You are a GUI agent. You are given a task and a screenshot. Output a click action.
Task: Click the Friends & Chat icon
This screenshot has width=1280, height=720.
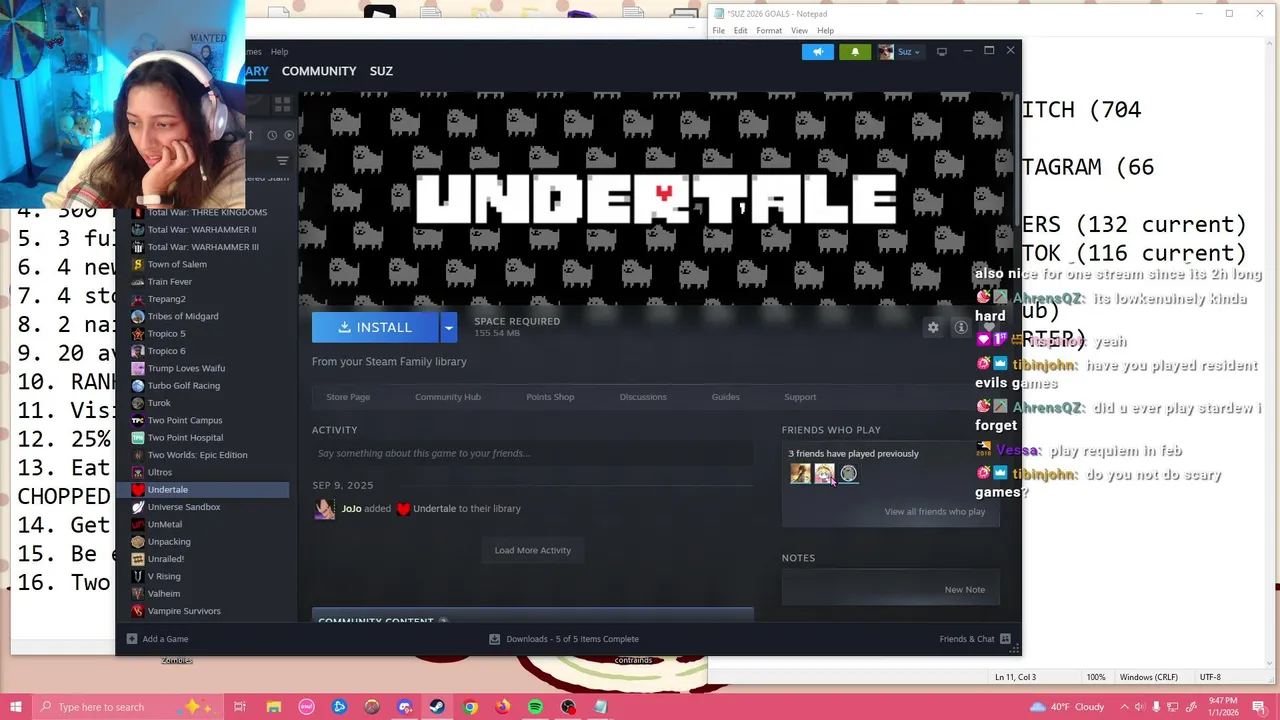pyautogui.click(x=1005, y=639)
